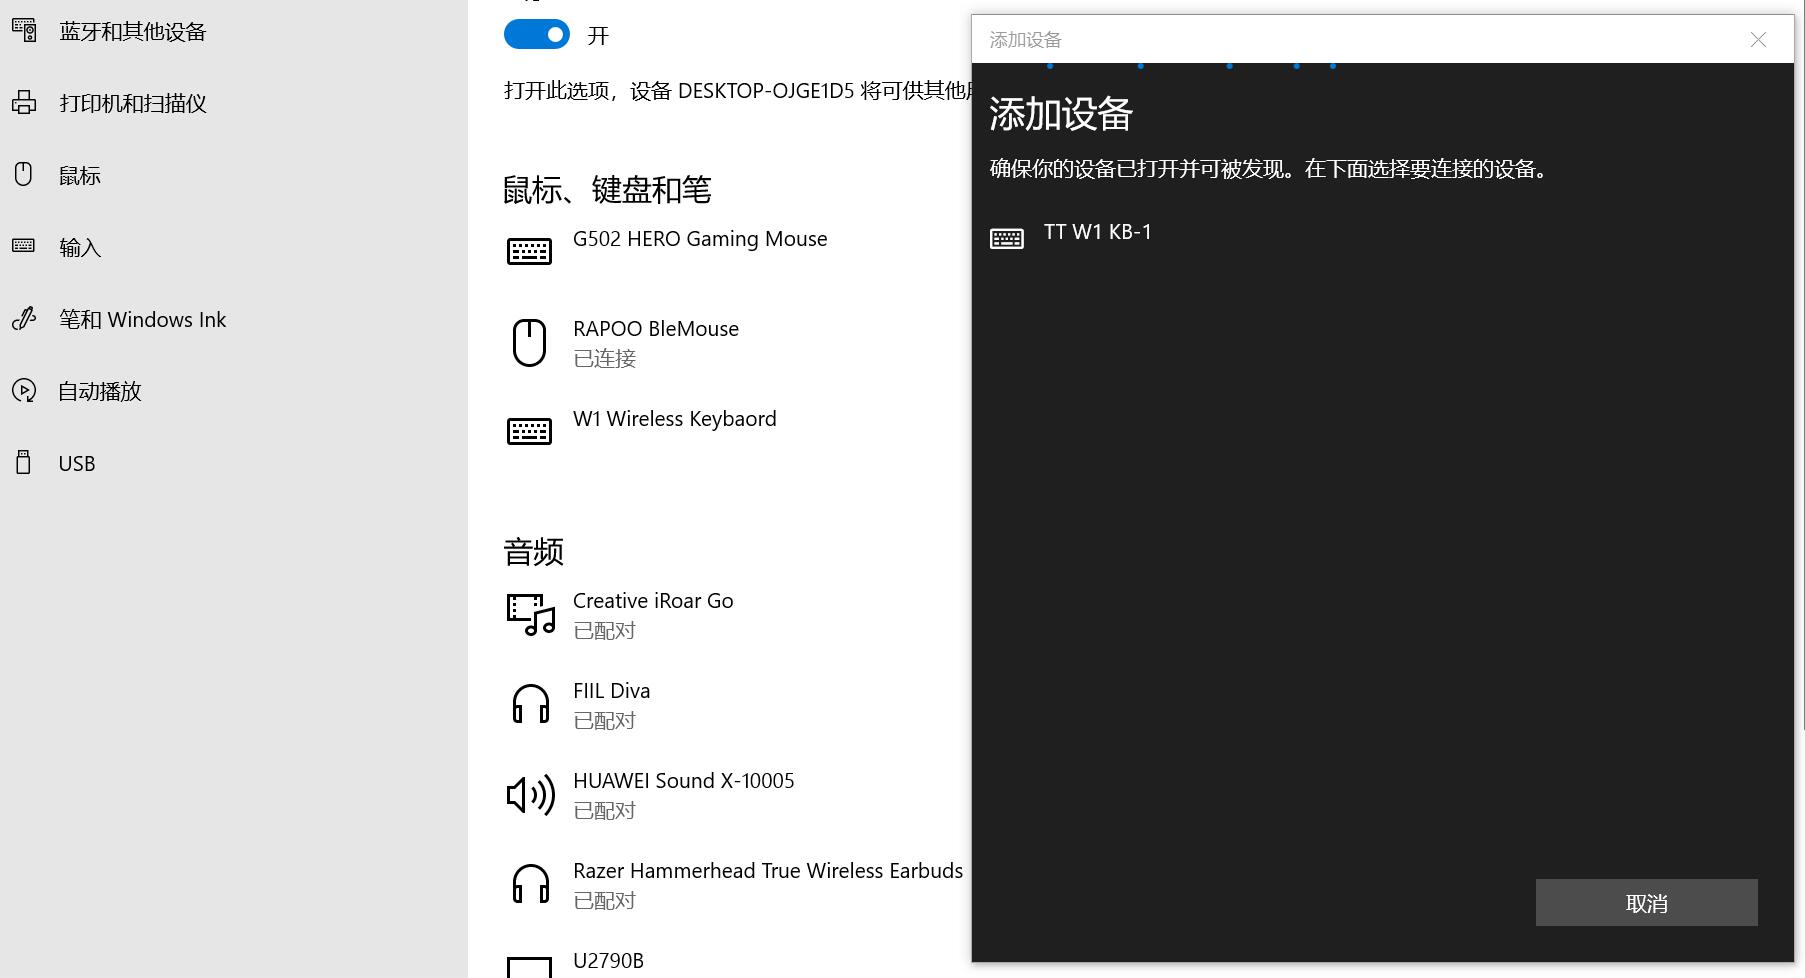This screenshot has height=978, width=1805.
Task: Click the keyboard icon beside TT W1 KB-1
Action: (1006, 238)
